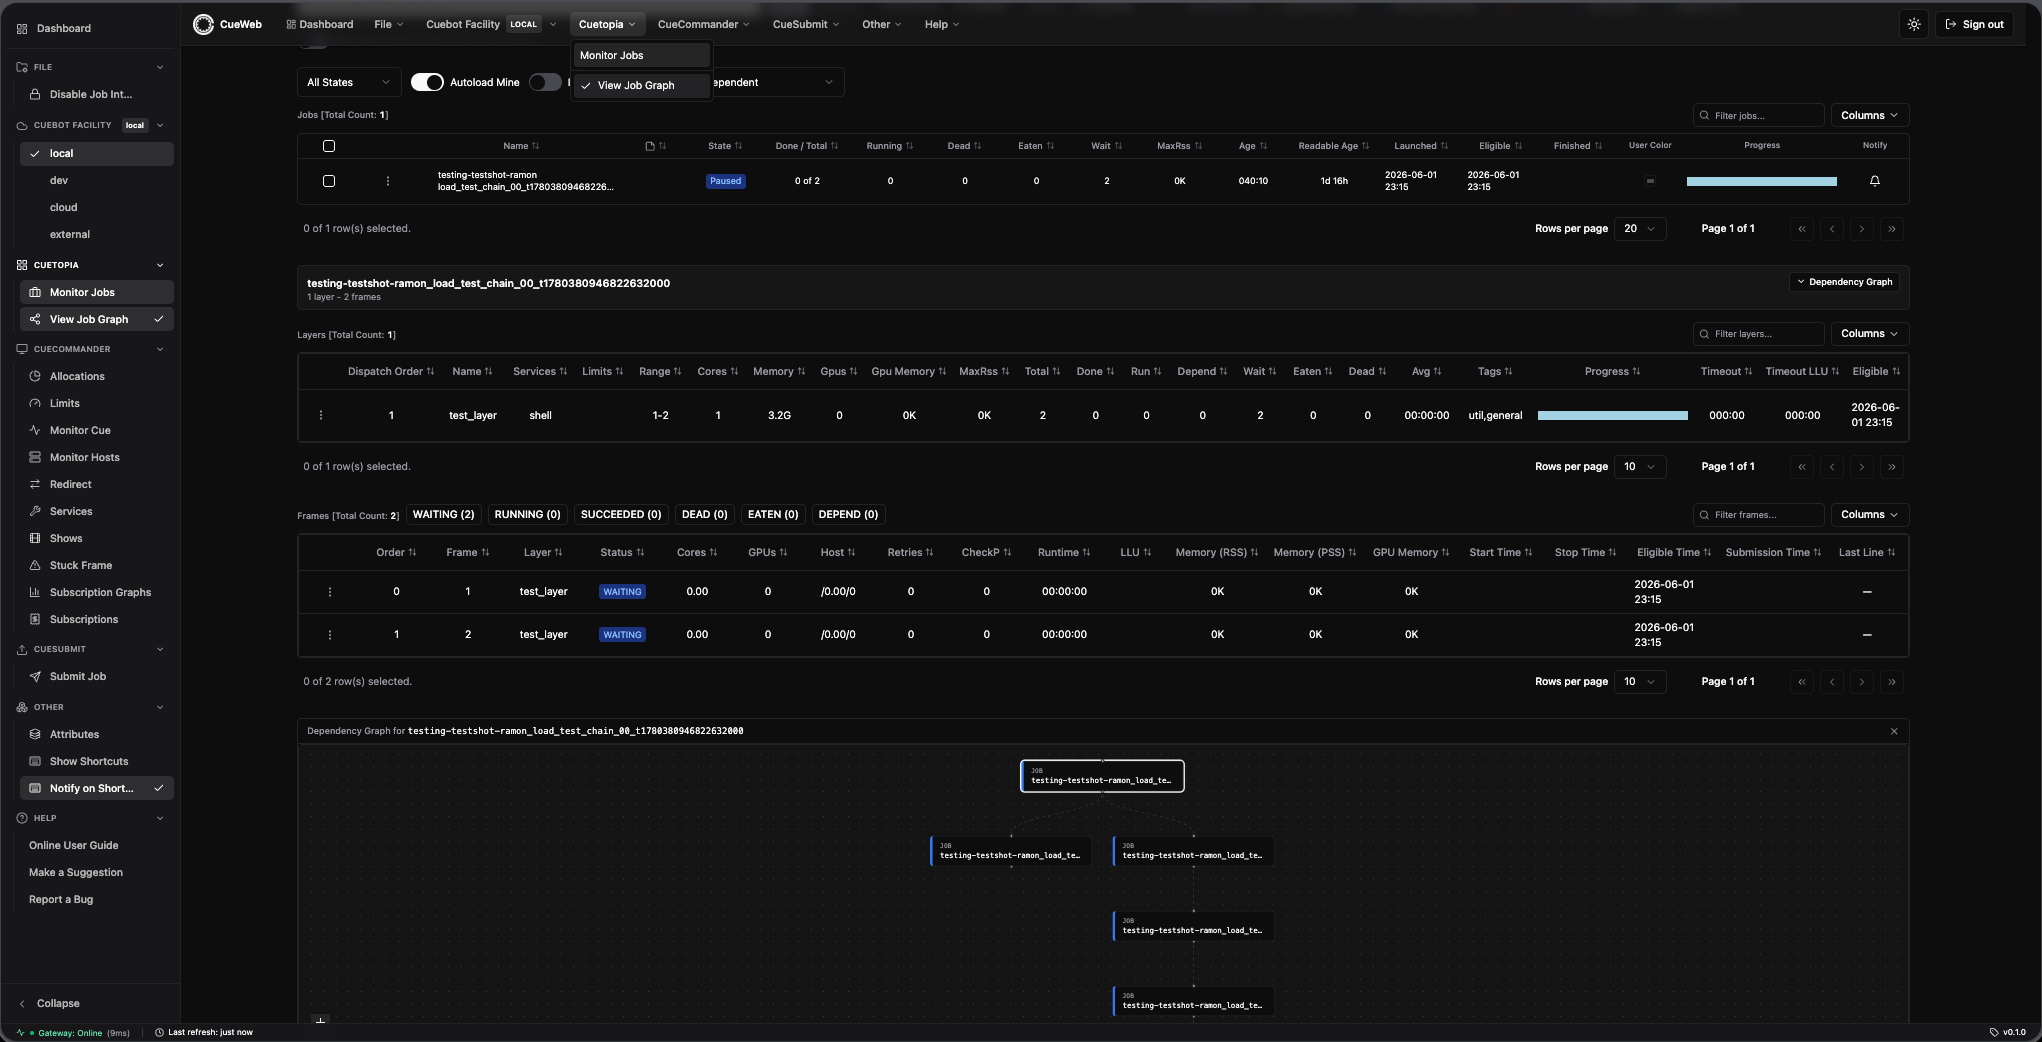Open layers table Columns dropdown

pos(1869,333)
